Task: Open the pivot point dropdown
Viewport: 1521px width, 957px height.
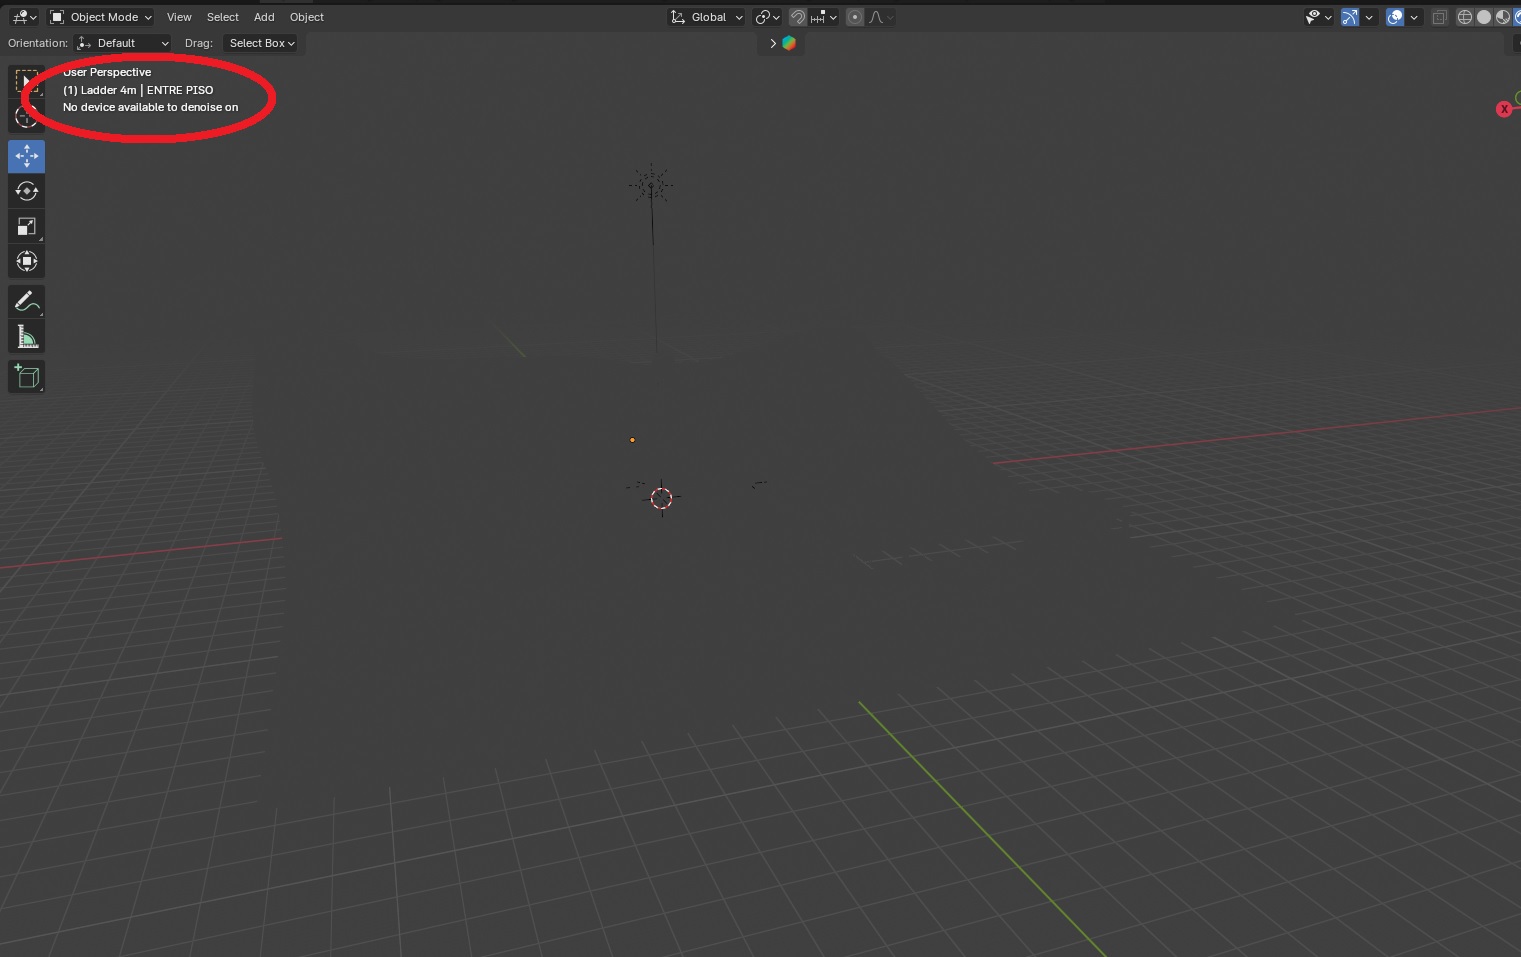Action: pyautogui.click(x=767, y=17)
